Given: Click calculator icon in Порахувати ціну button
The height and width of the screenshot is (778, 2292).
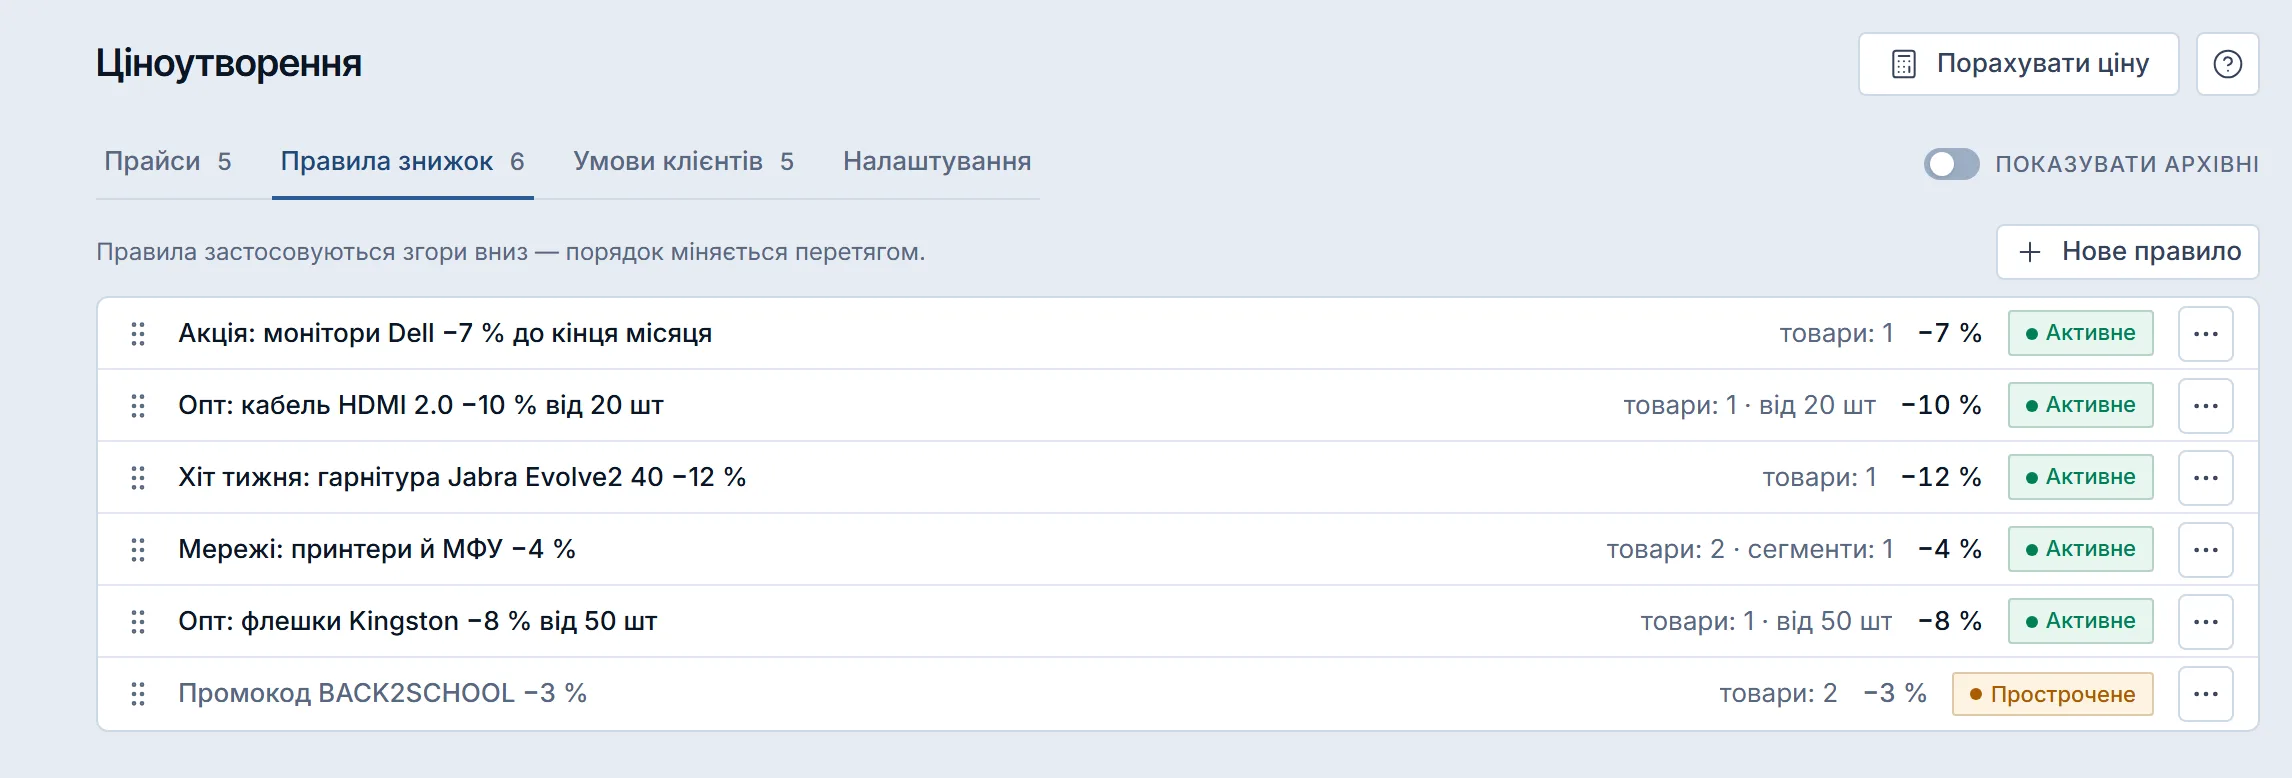Looking at the screenshot, I should [x=1904, y=64].
